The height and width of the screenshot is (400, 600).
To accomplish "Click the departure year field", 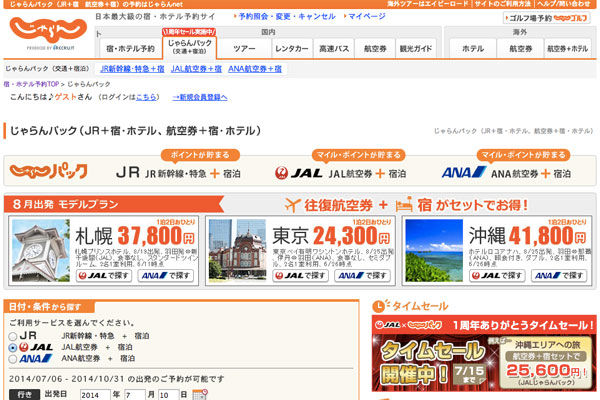I will [95, 395].
